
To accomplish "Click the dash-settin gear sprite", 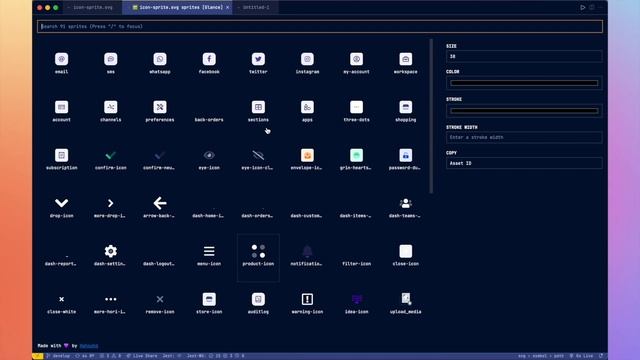I will point(111,251).
